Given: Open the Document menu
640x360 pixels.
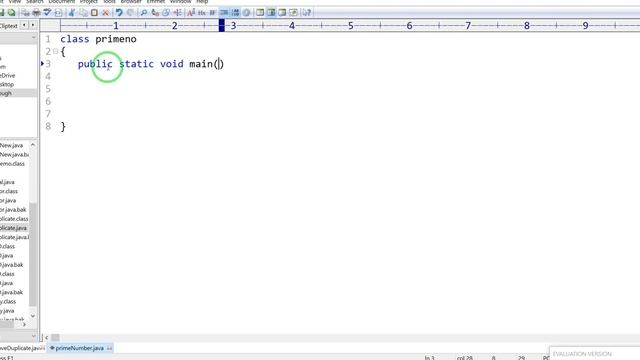Looking at the screenshot, I should (62, 2).
